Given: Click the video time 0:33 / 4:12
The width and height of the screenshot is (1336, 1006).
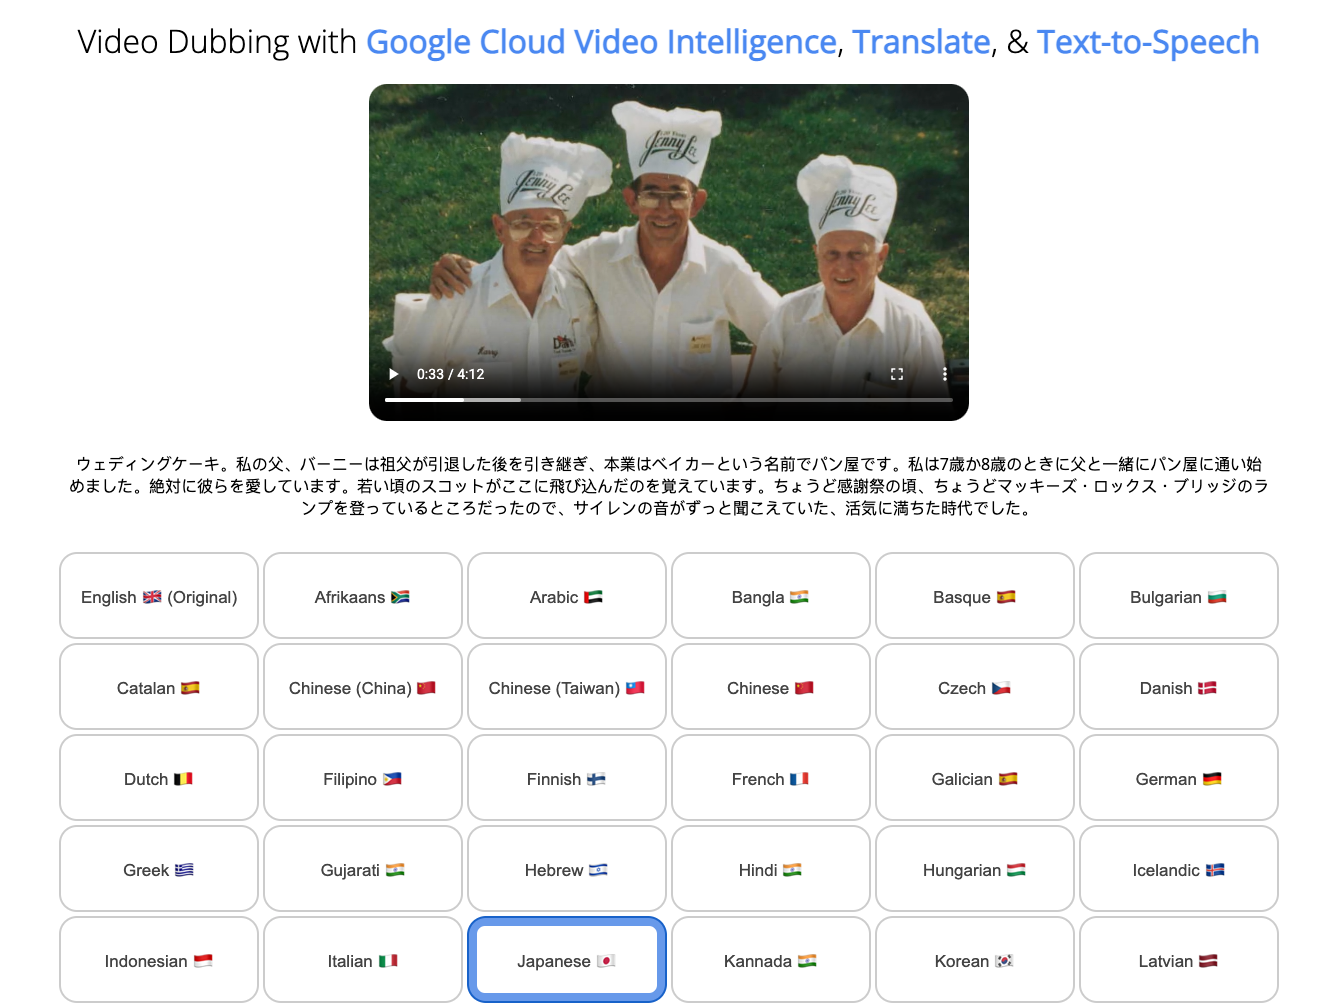Looking at the screenshot, I should [450, 374].
